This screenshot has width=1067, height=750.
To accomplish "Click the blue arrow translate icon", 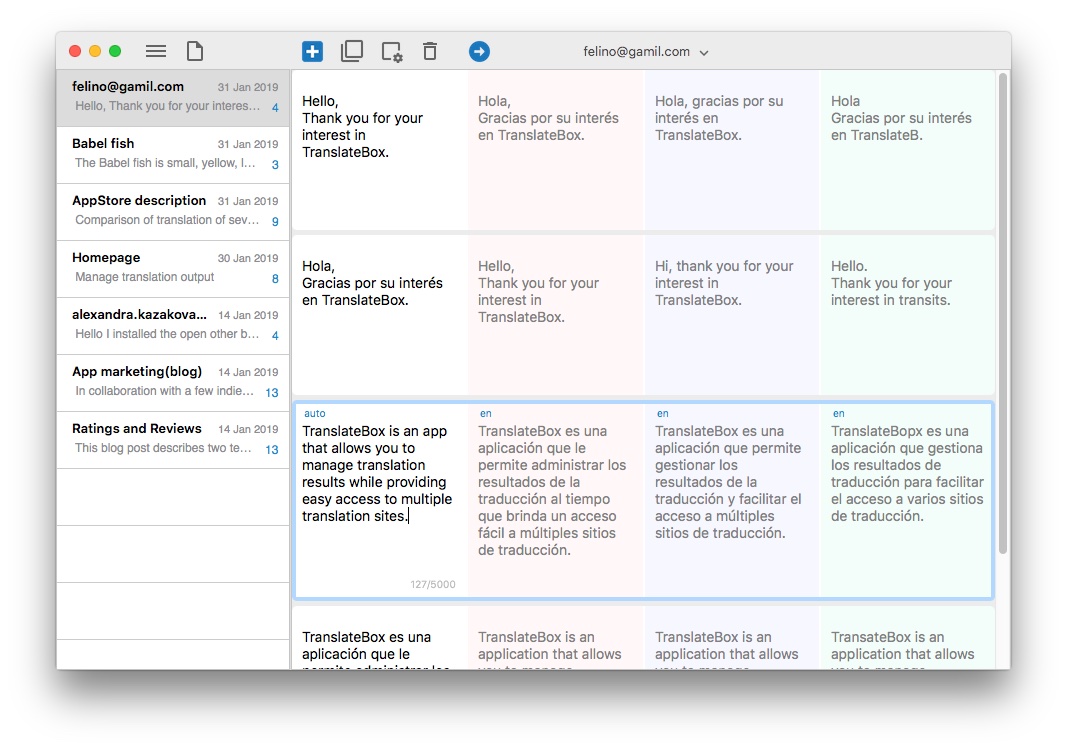I will point(479,52).
